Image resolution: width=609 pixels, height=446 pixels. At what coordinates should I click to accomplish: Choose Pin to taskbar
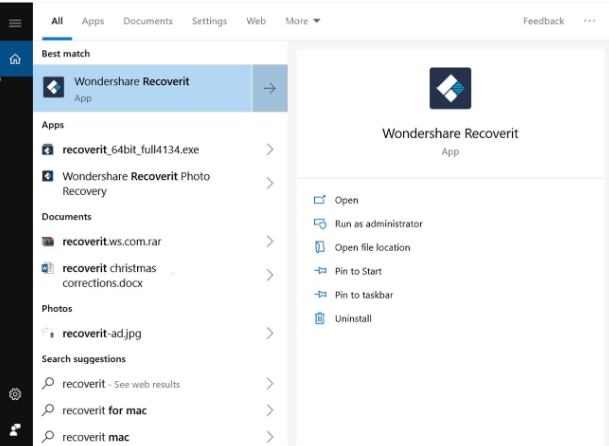coord(364,295)
